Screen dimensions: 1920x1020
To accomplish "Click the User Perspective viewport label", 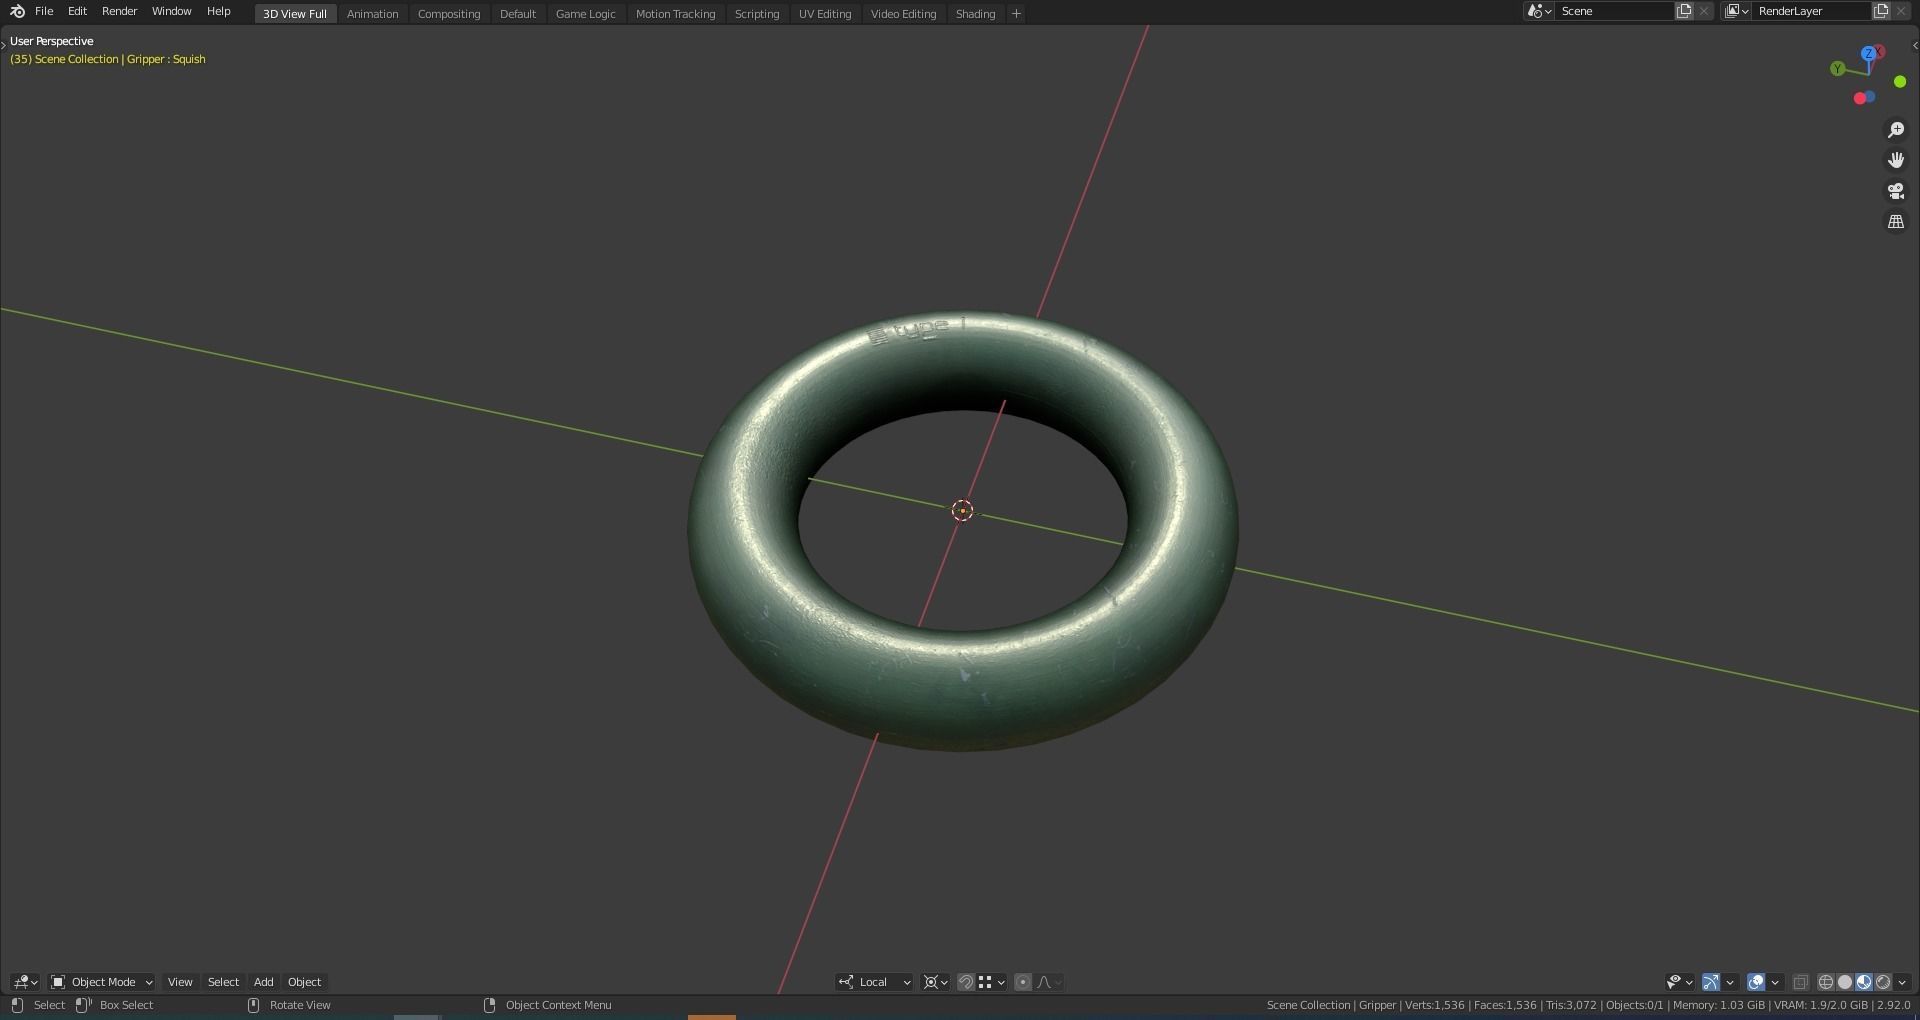I will (x=52, y=41).
